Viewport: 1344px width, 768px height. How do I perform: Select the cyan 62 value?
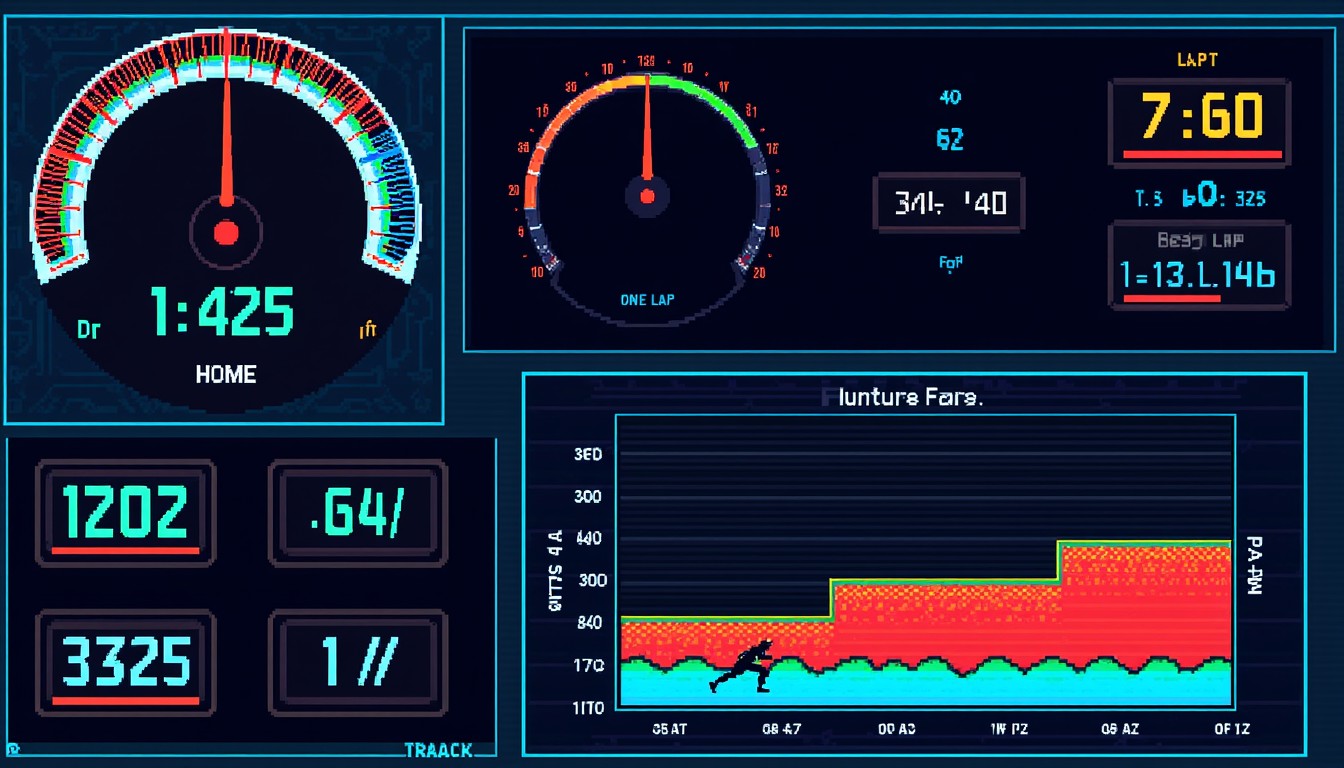[x=950, y=139]
